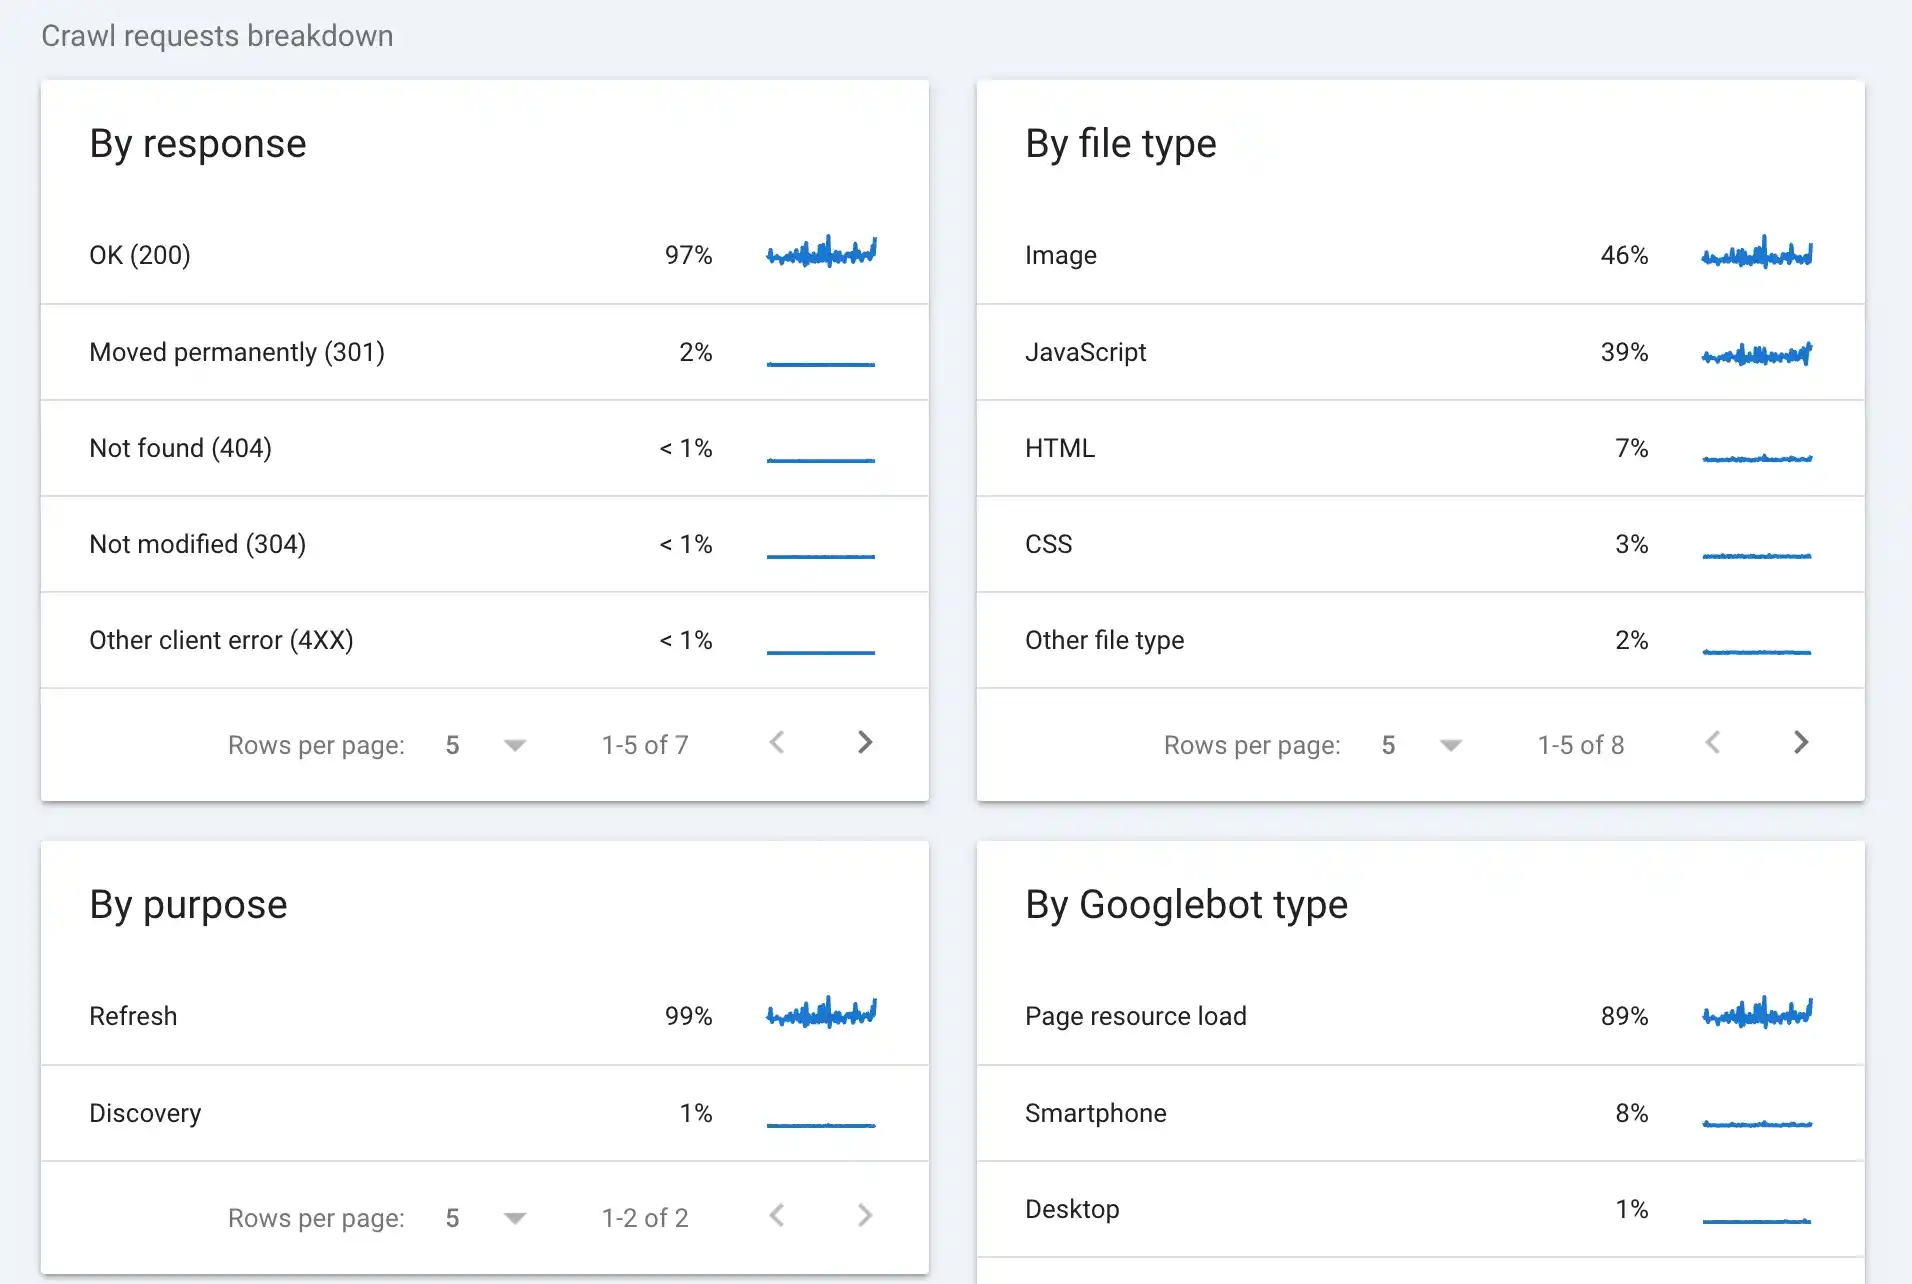Viewport: 1912px width, 1284px height.
Task: Open the Smartphone Googlebot row
Action: click(x=1421, y=1113)
